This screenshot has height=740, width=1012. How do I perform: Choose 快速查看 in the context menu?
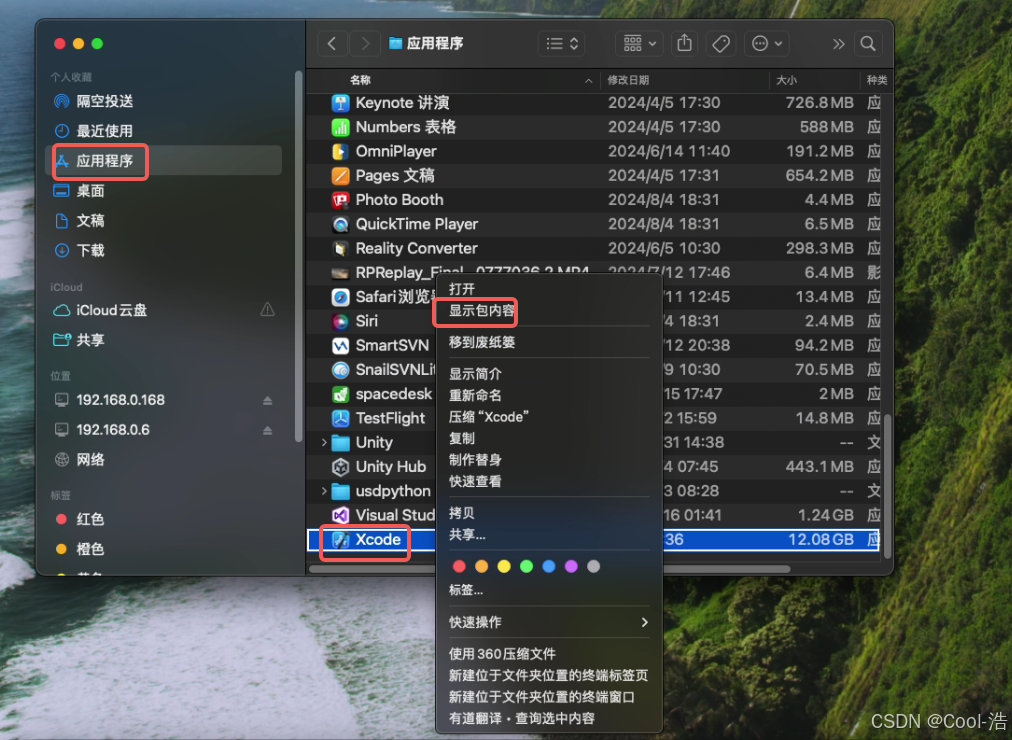pyautogui.click(x=475, y=481)
